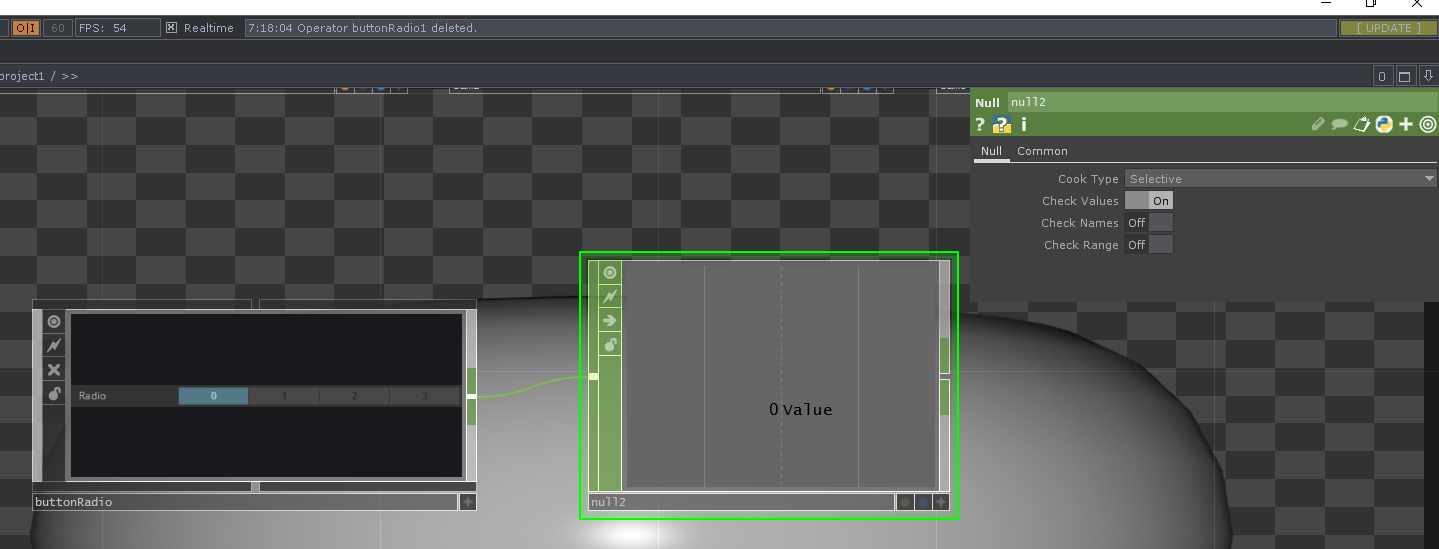Click the power/timeline O|I orange button
Screen dimensions: 1439x549
coord(26,28)
